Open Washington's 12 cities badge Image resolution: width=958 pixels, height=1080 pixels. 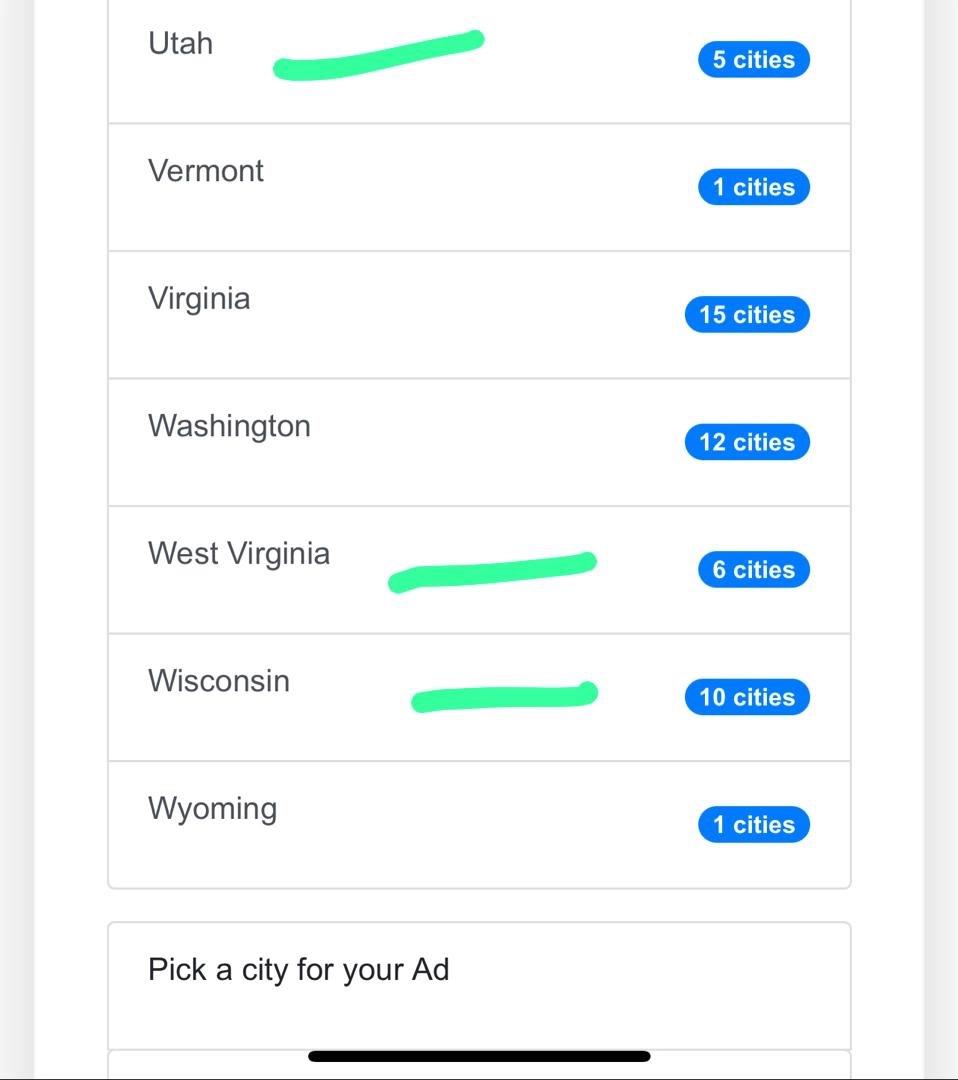(746, 442)
